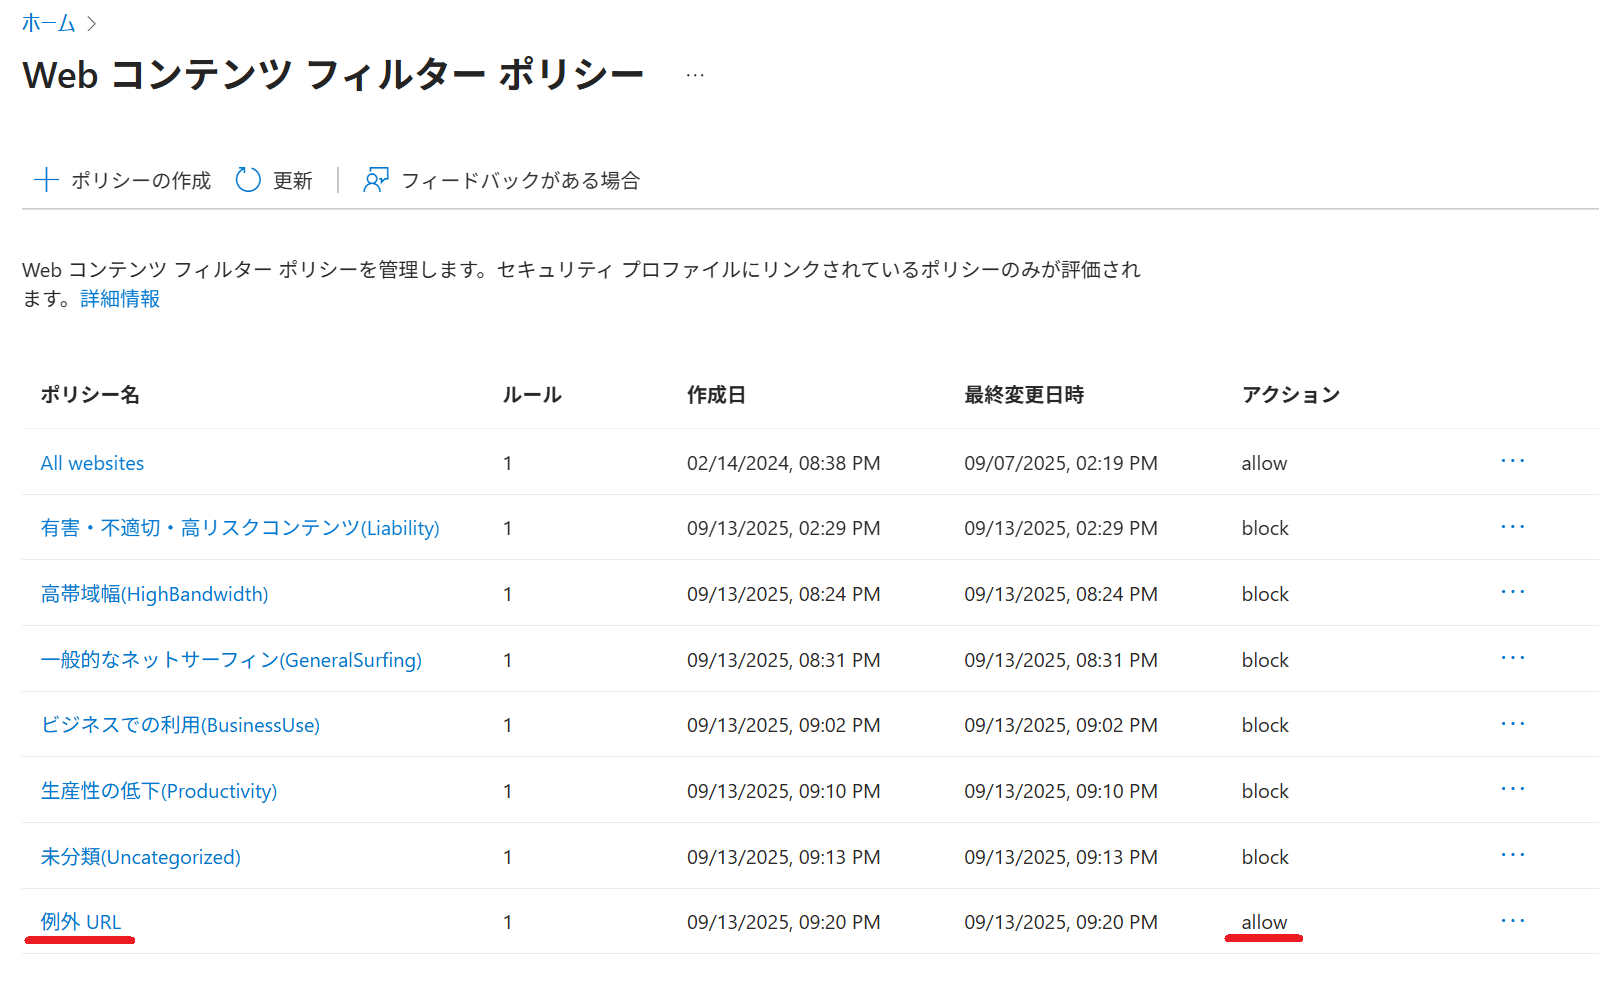Select the 09/07/2025, 02:19 PM modified date
The height and width of the screenshot is (995, 1606).
(1061, 463)
